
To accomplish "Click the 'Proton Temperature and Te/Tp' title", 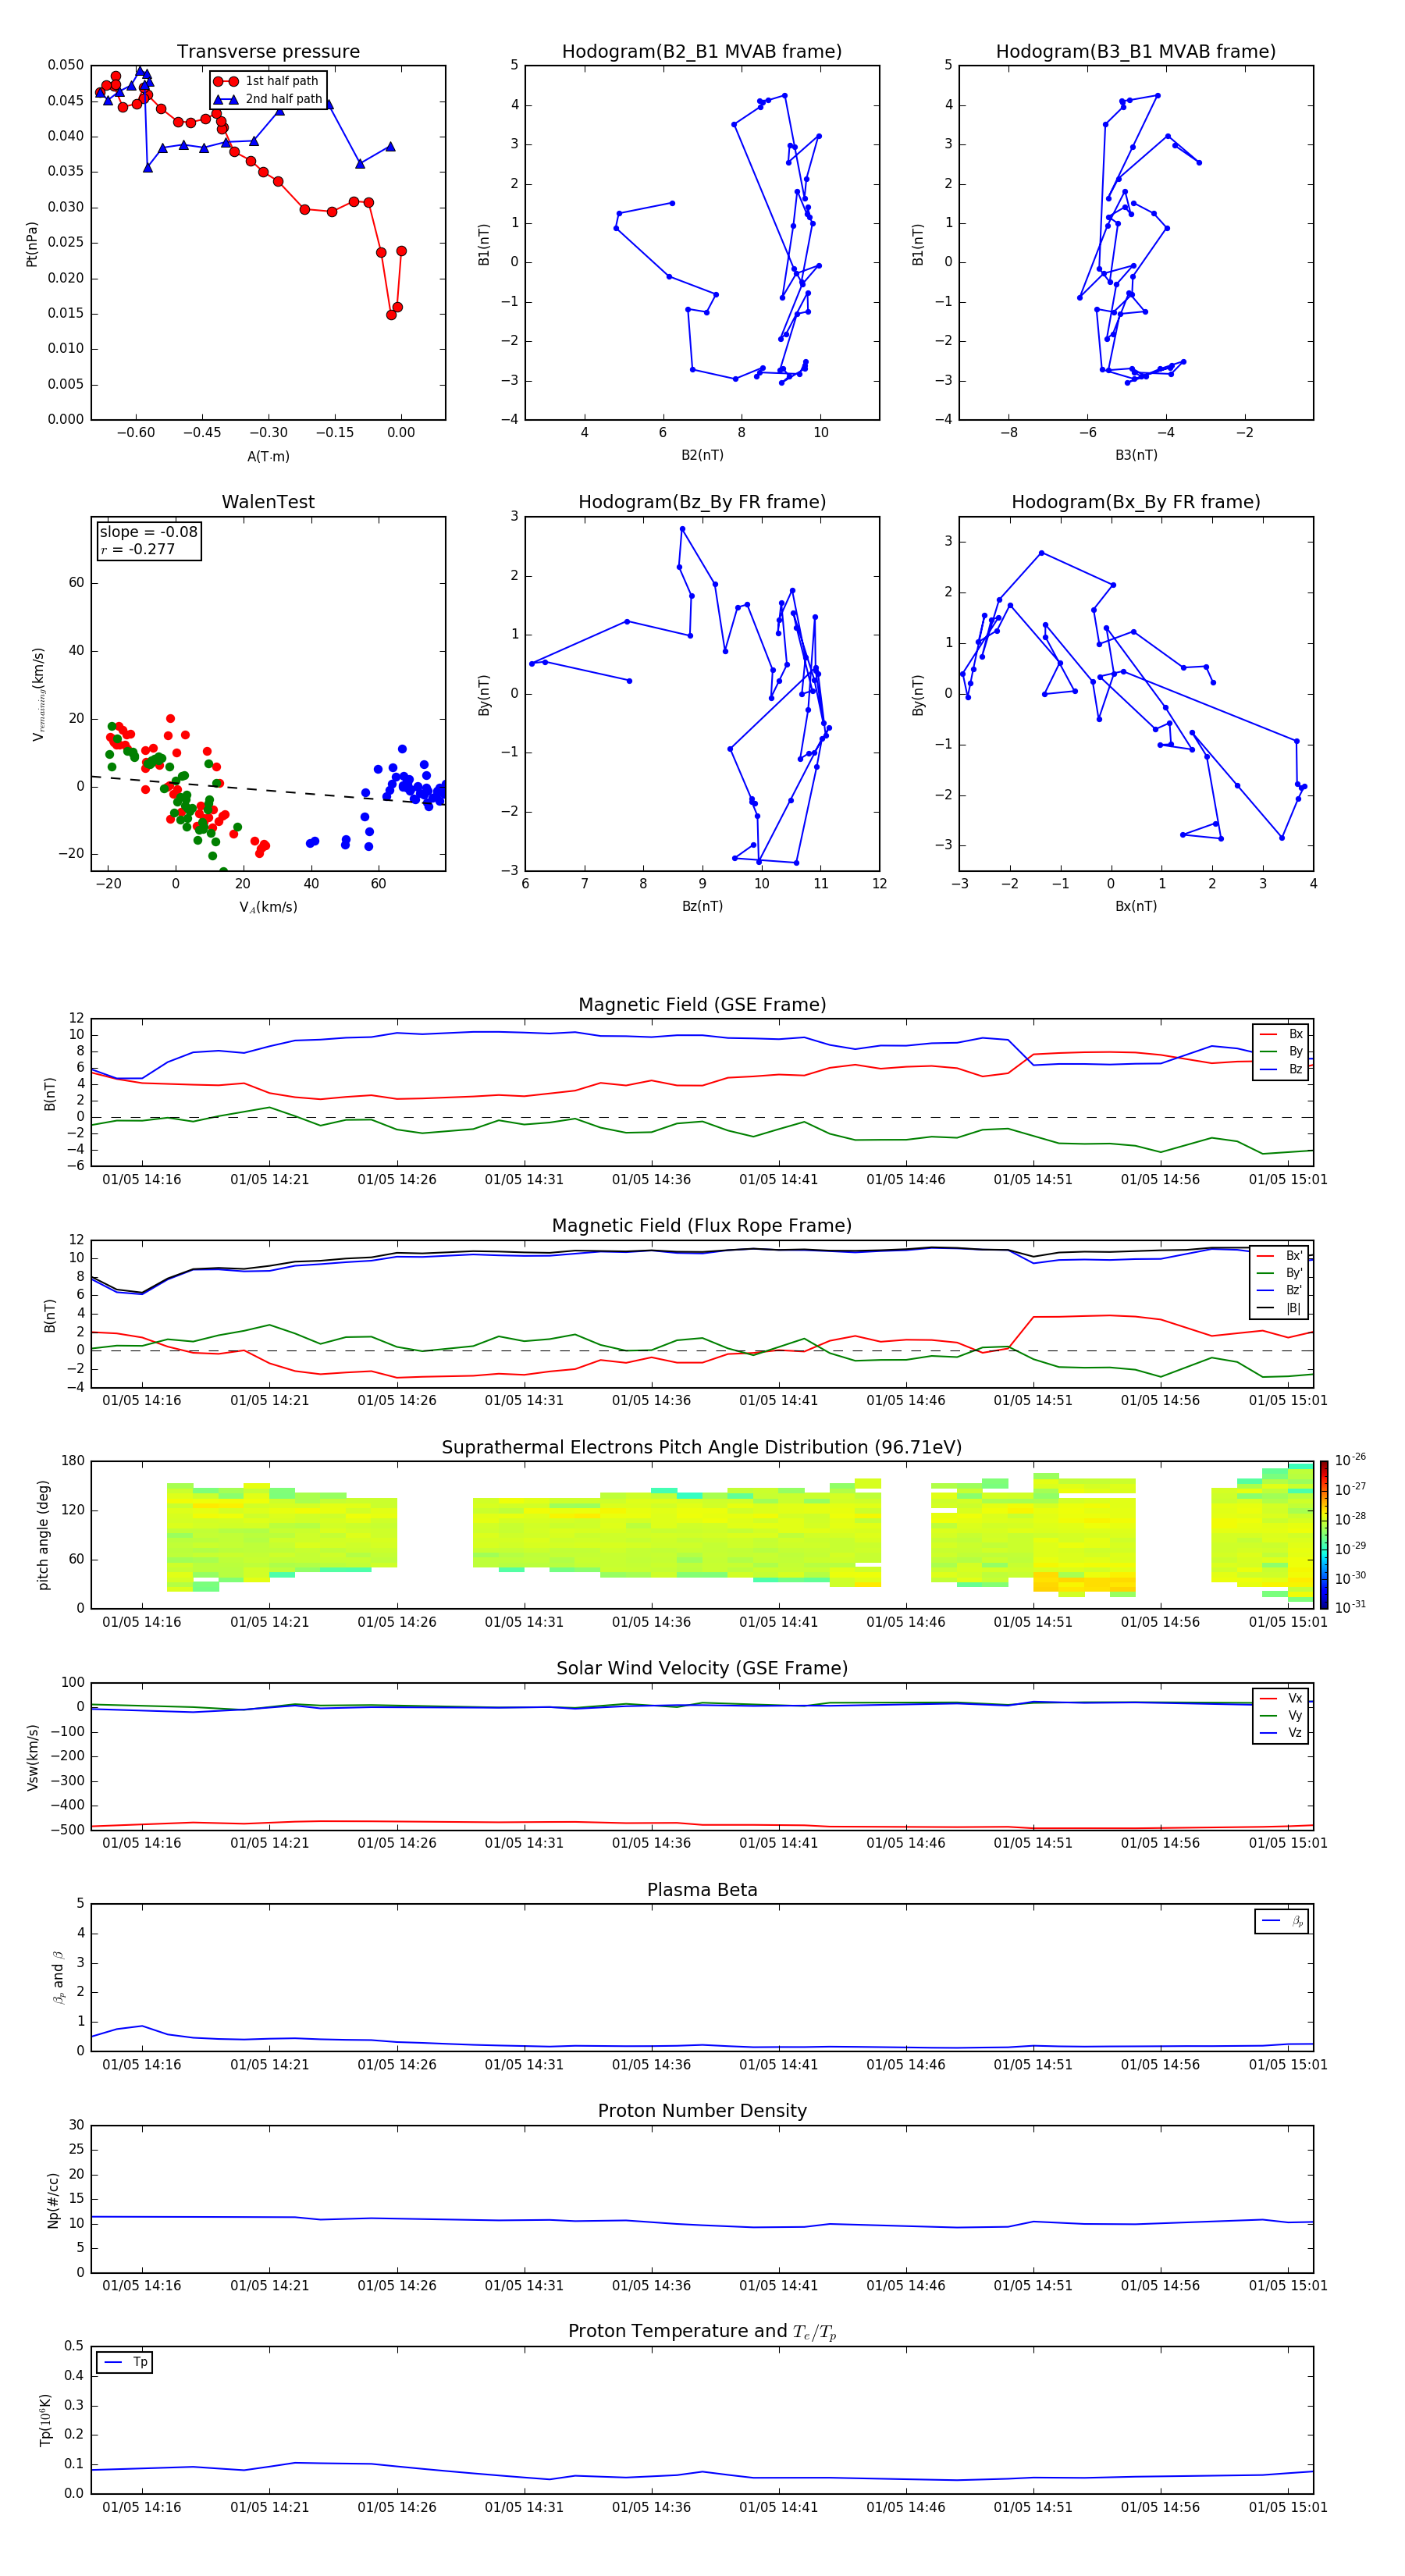I will 702,2332.
